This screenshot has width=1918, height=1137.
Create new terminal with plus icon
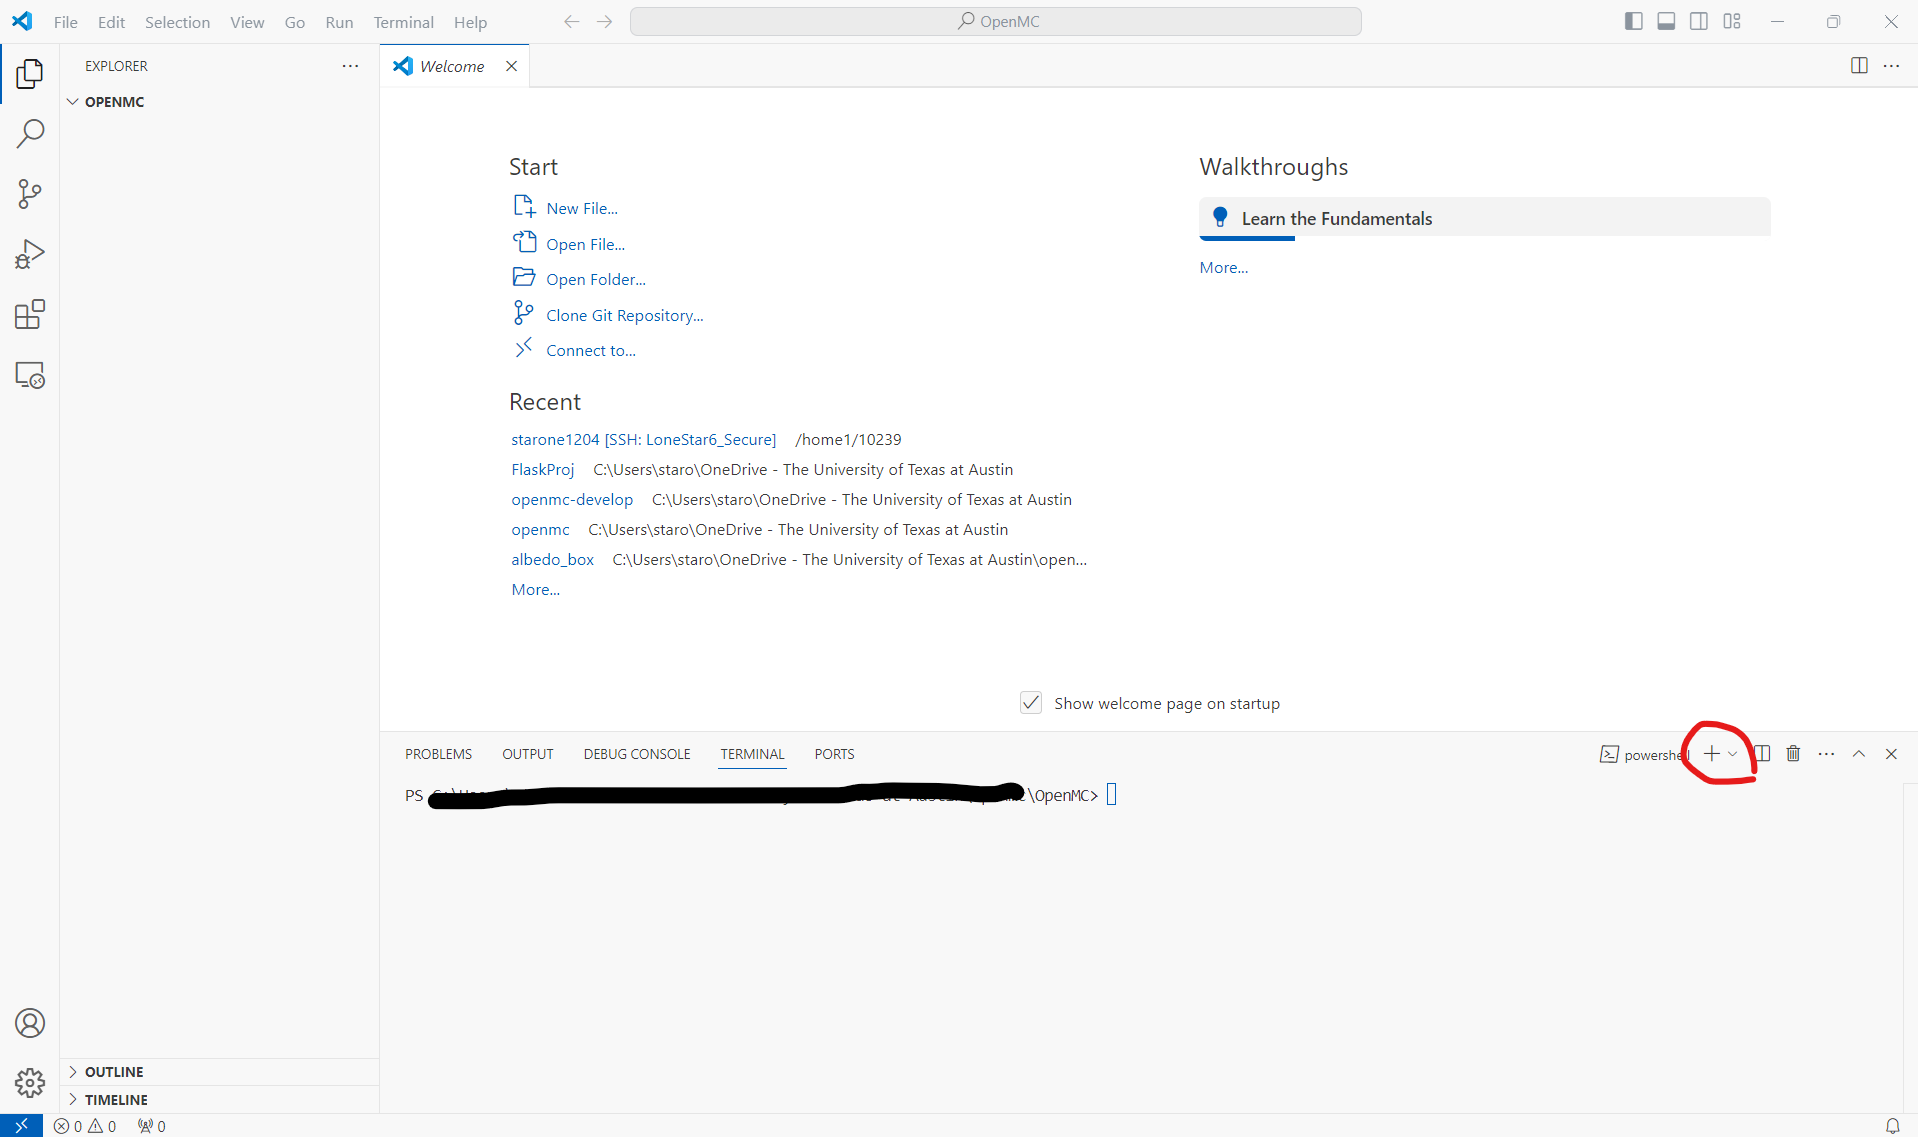click(x=1711, y=754)
